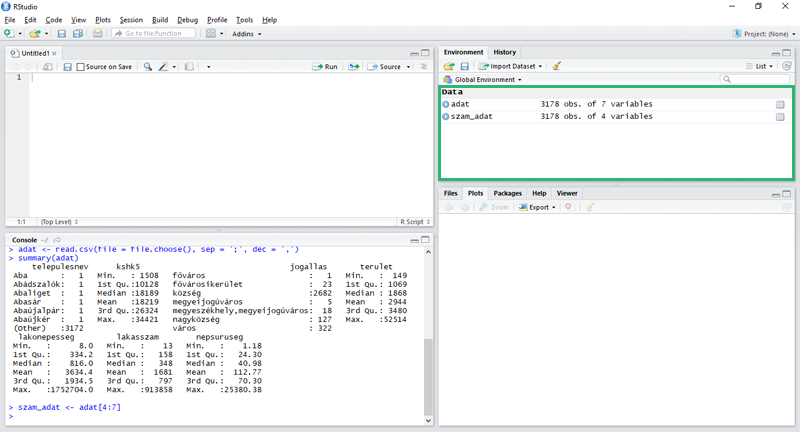Viewport: 800px width, 432px height.
Task: Go to the next plot with forward arrow
Action: click(465, 207)
